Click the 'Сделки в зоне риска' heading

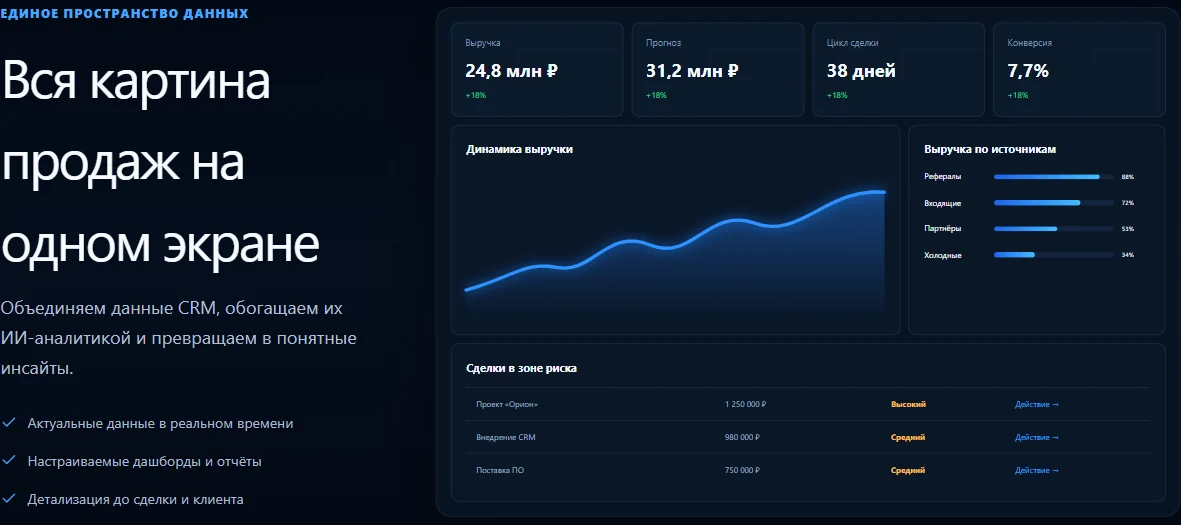click(522, 368)
